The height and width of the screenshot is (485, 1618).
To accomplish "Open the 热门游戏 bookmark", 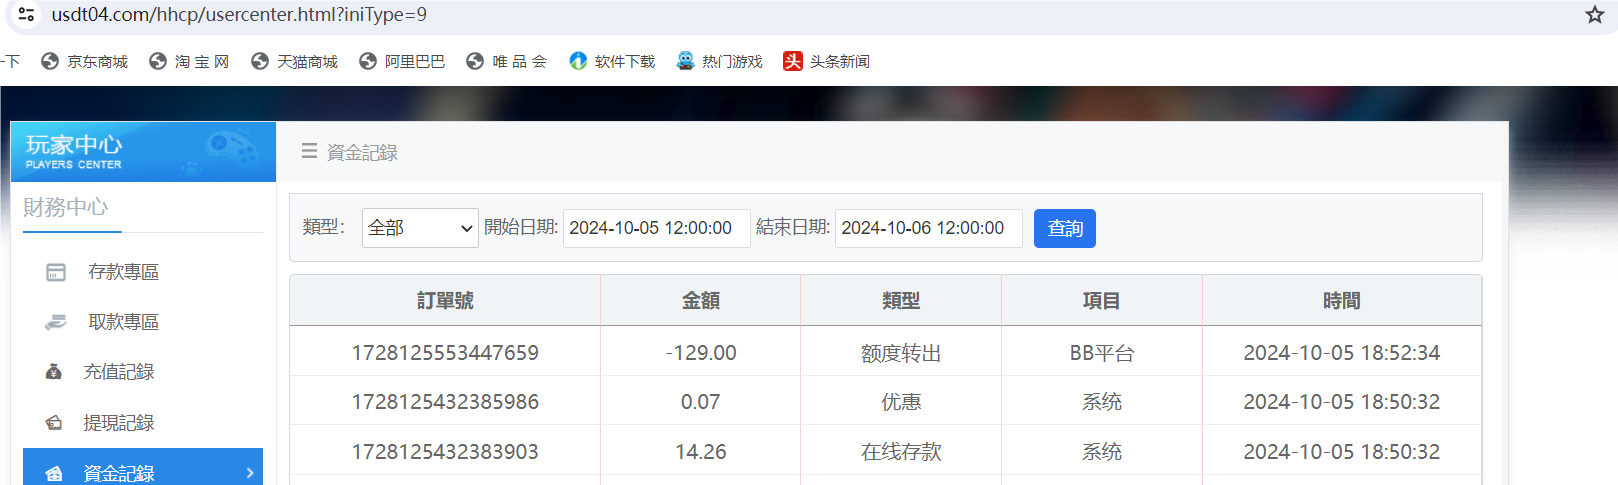I will coord(720,61).
